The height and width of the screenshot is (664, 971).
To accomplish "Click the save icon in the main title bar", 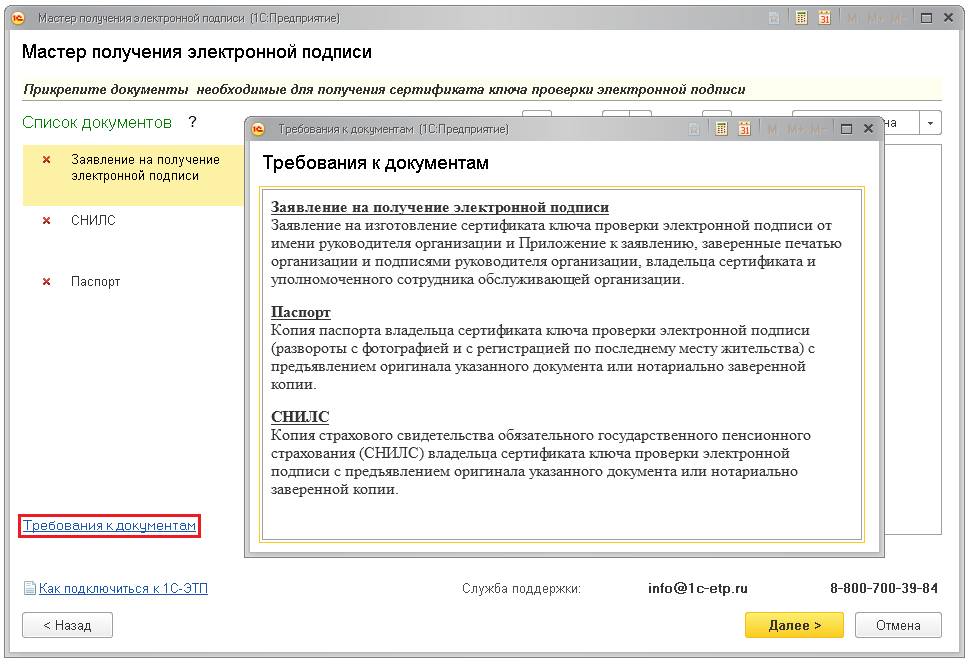I will click(x=773, y=19).
